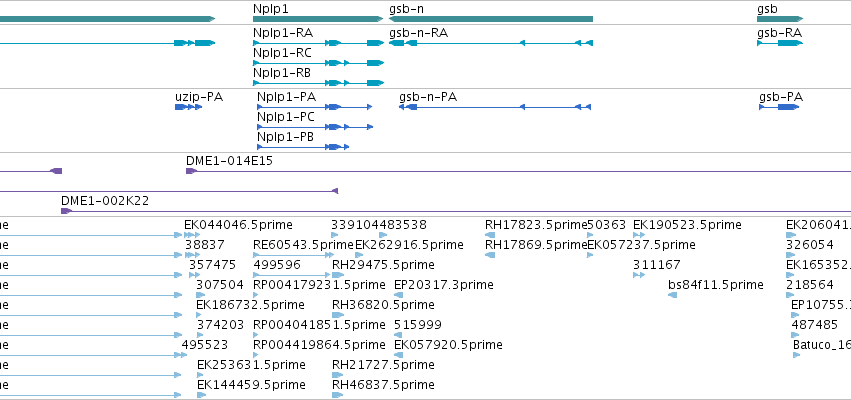The image size is (851, 400).
Task: Select the Nplp1 gene bar
Action: (x=318, y=19)
